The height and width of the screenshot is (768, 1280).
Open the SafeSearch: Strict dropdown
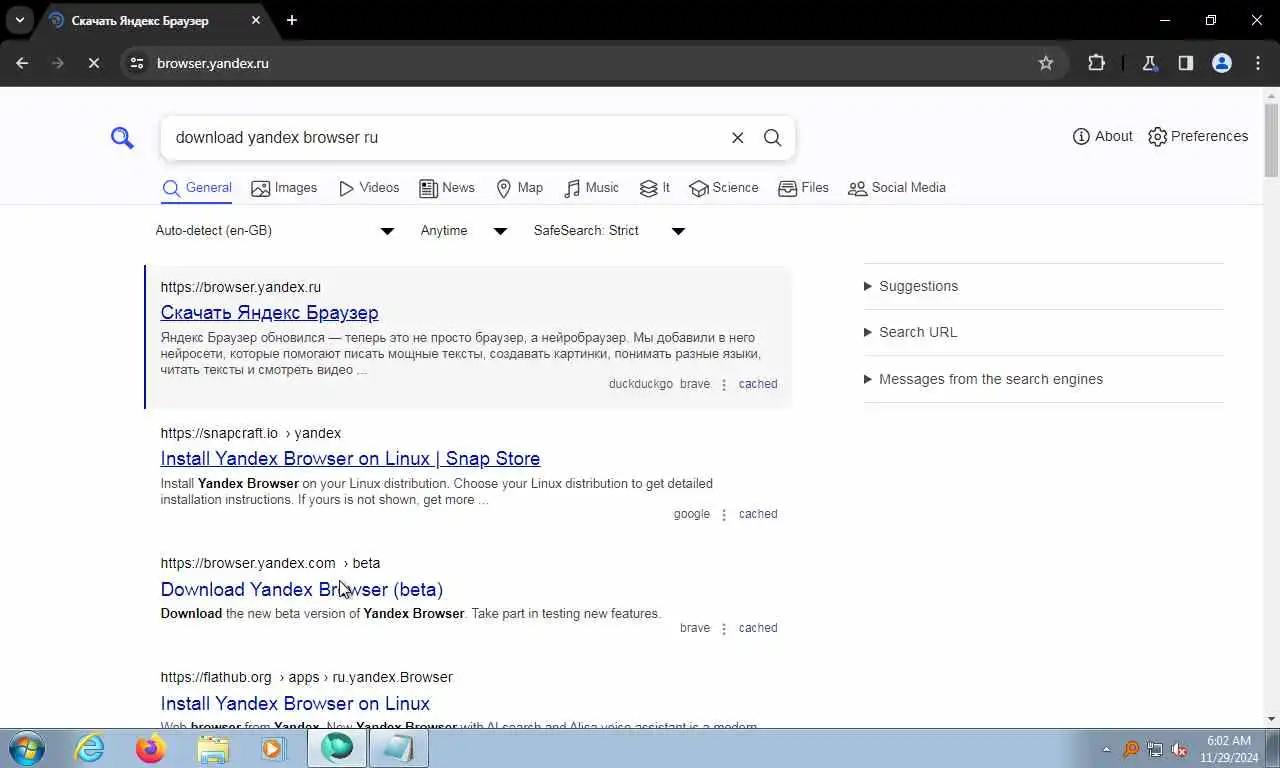(x=608, y=231)
